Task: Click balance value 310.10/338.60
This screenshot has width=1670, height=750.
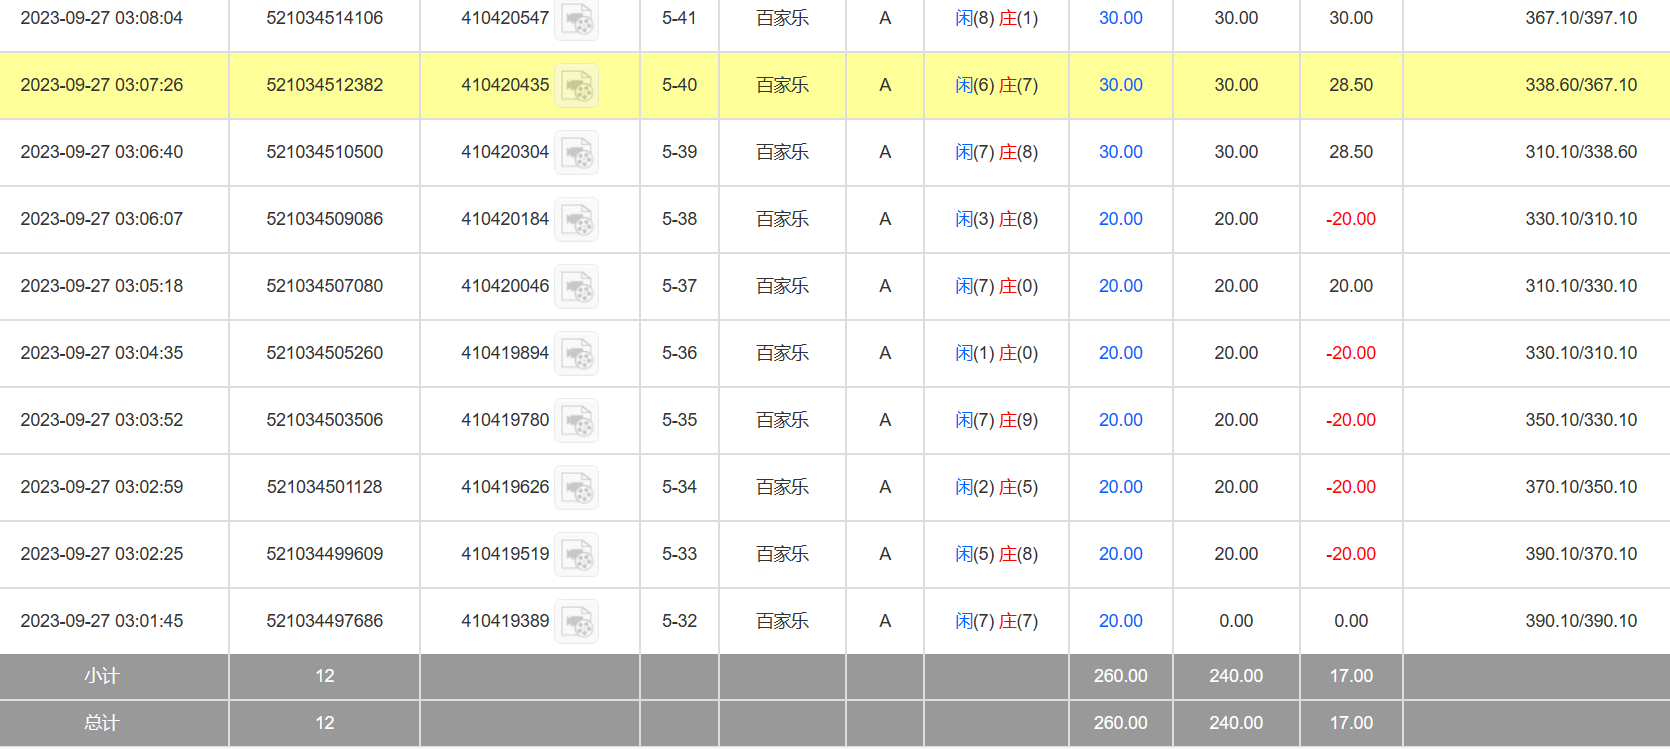Action: [1581, 152]
